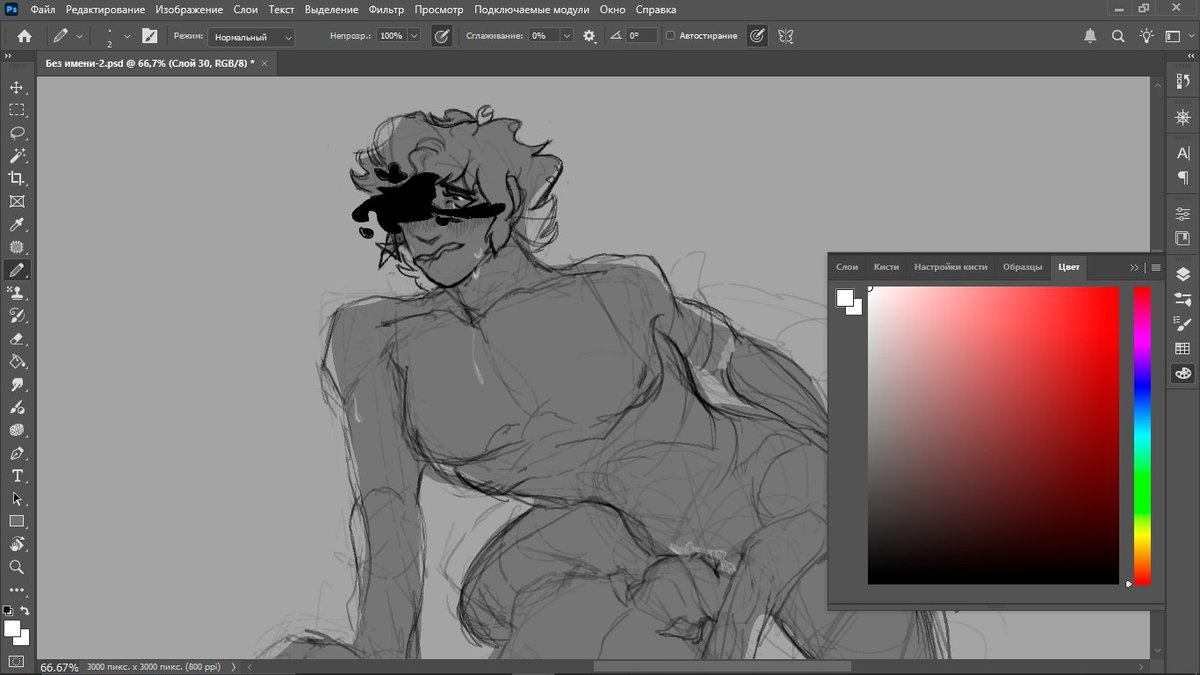
Task: Switch to the Кисти tab
Action: [x=886, y=267]
